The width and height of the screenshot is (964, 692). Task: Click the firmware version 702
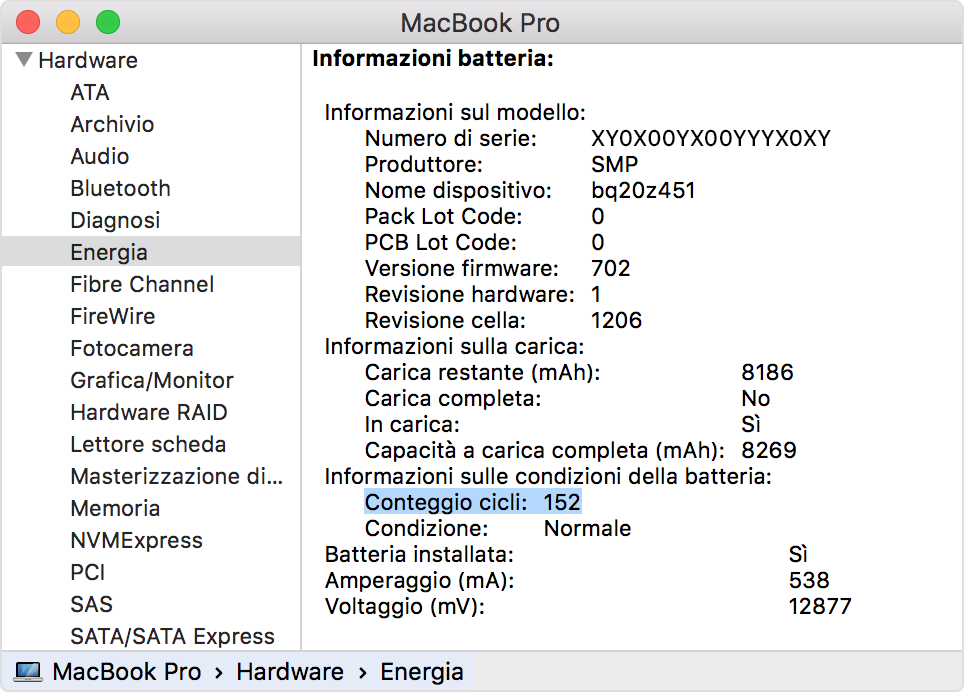click(x=610, y=269)
